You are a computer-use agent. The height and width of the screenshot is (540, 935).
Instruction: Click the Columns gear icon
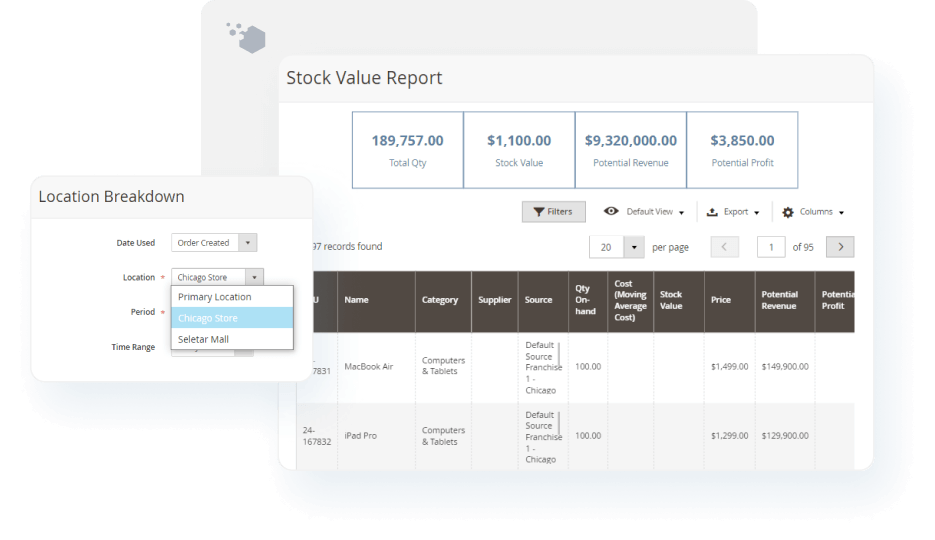[x=788, y=212]
